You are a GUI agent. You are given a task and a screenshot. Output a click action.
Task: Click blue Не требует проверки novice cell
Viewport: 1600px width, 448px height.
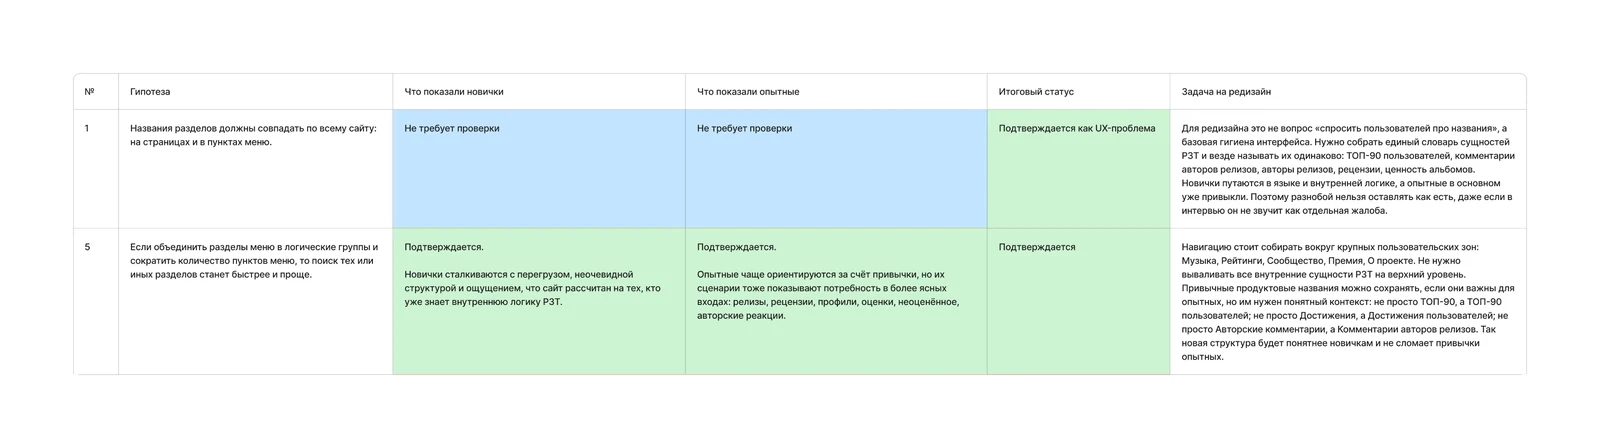coord(539,169)
